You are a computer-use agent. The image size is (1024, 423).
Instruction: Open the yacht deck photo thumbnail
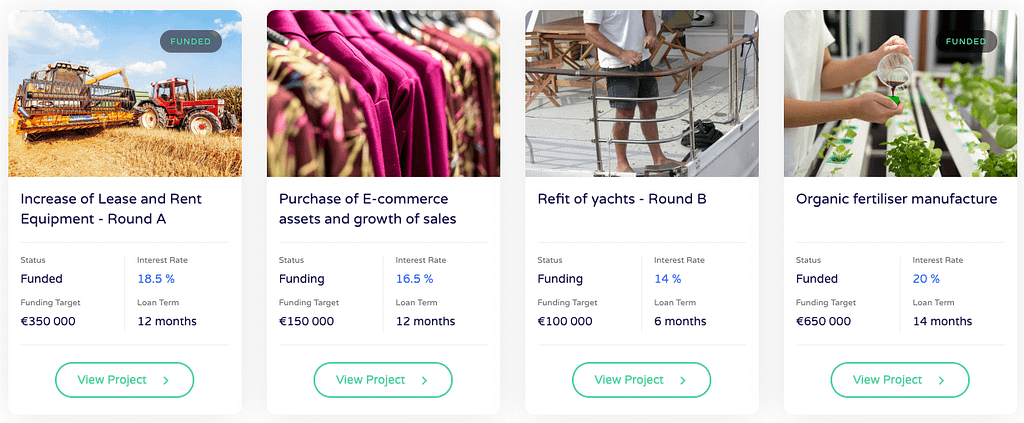coord(641,93)
